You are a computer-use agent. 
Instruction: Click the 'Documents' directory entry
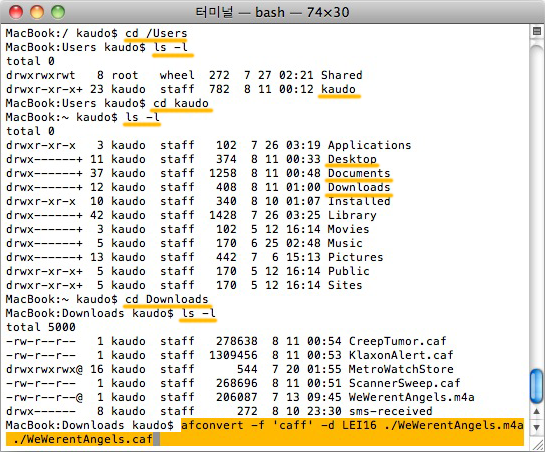359,173
